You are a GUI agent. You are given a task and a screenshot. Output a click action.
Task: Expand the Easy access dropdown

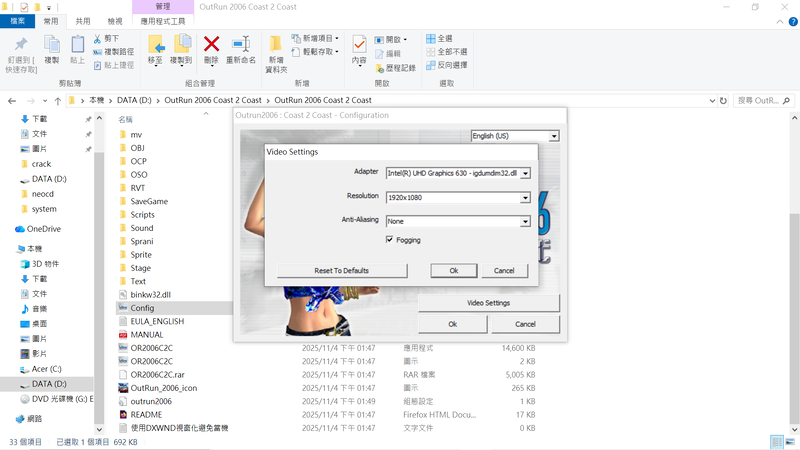tap(337, 52)
